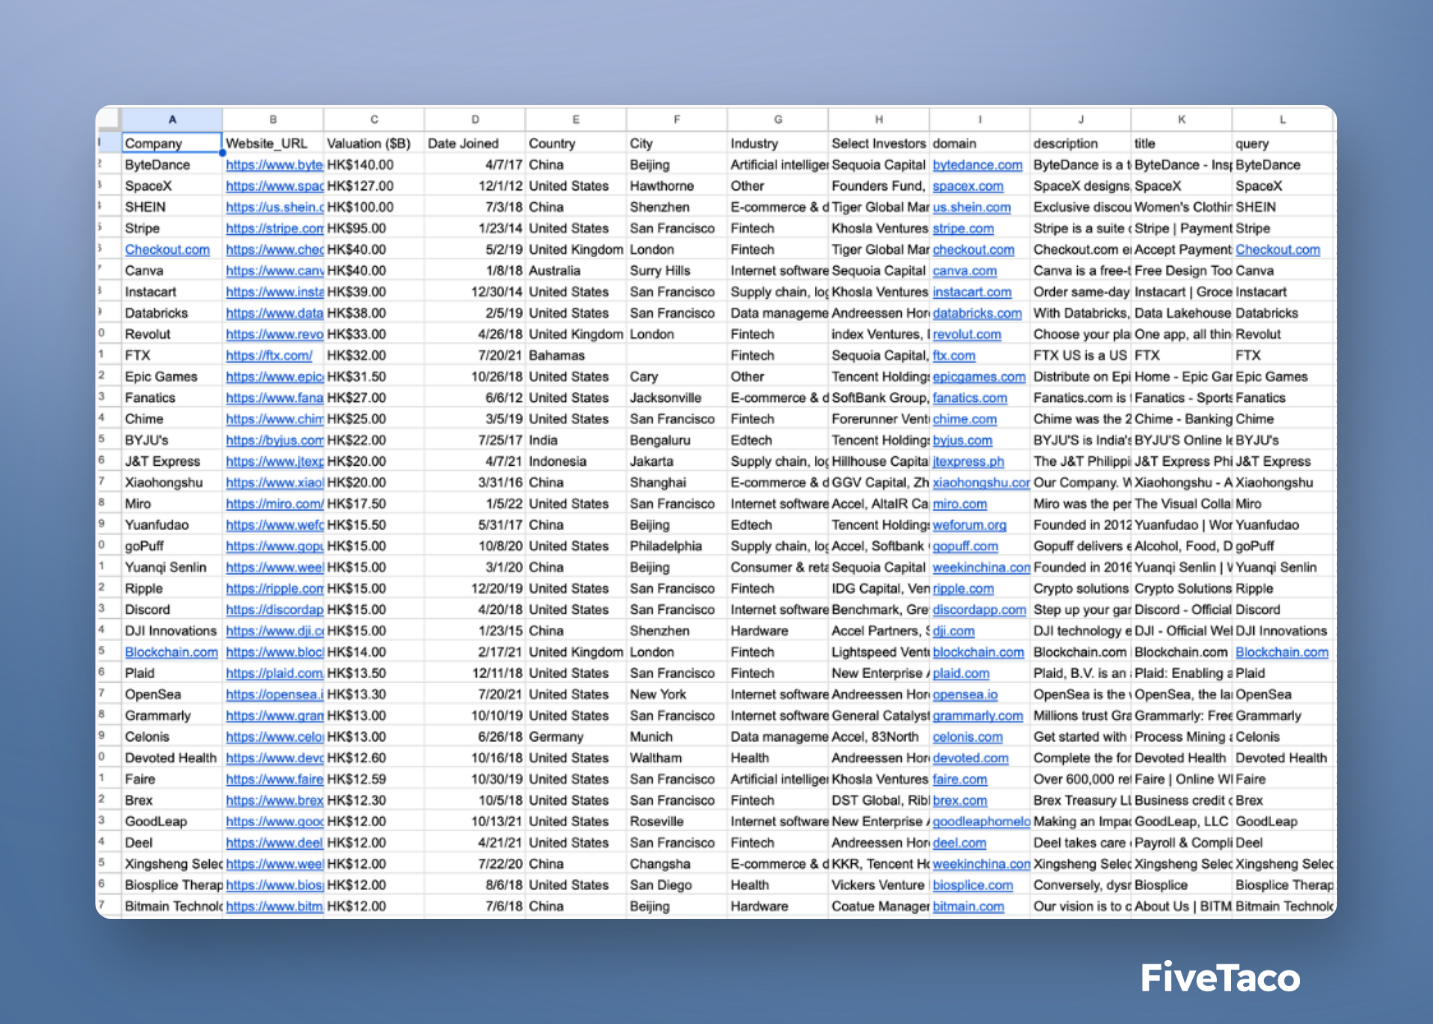The image size is (1433, 1024).
Task: Open the fanatics.com domain link
Action: pos(970,398)
